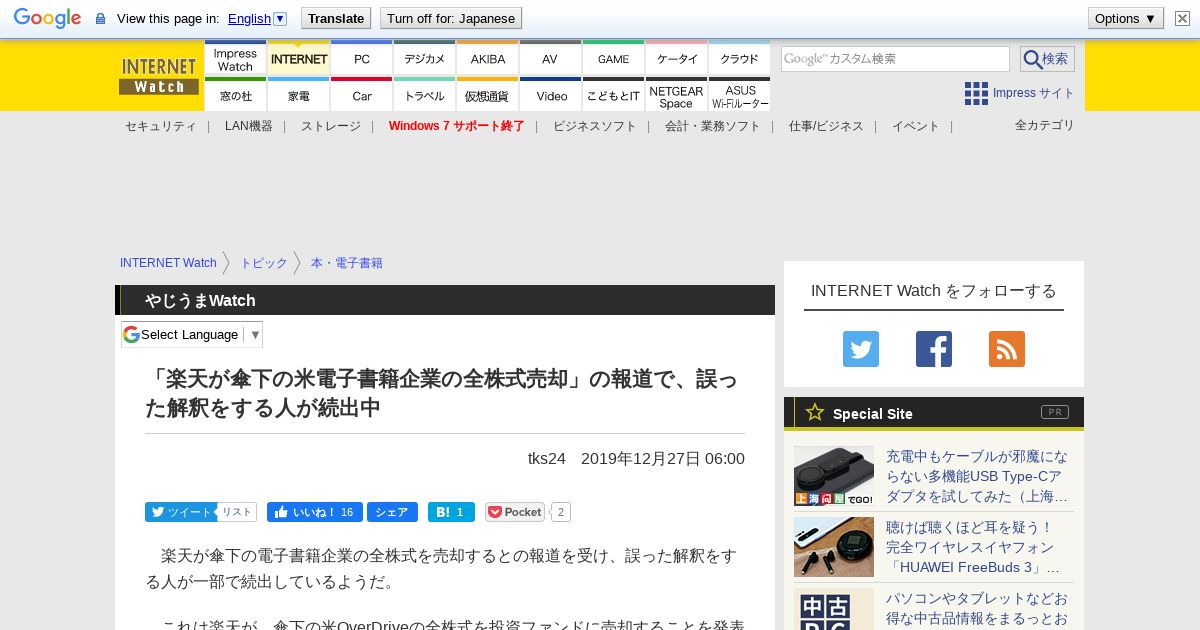Image resolution: width=1200 pixels, height=630 pixels.
Task: Open the PC tab
Action: coord(362,59)
